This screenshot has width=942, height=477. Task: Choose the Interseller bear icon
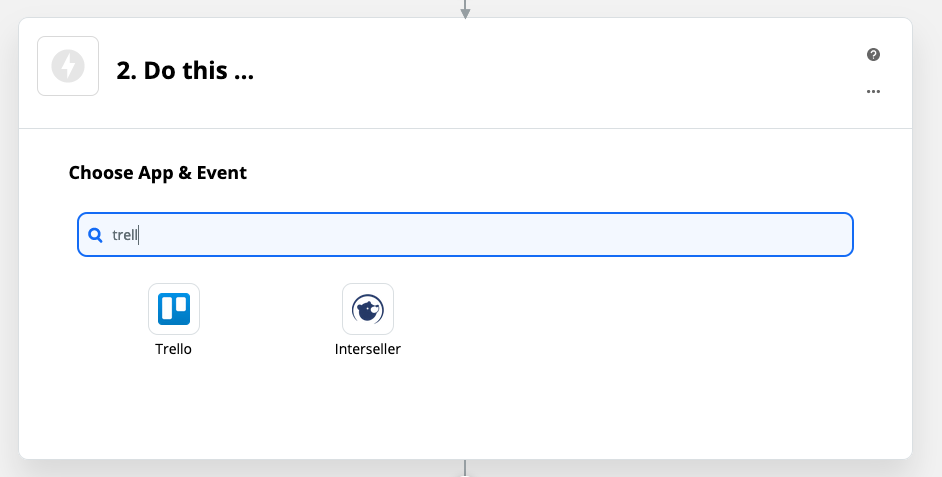[368, 309]
